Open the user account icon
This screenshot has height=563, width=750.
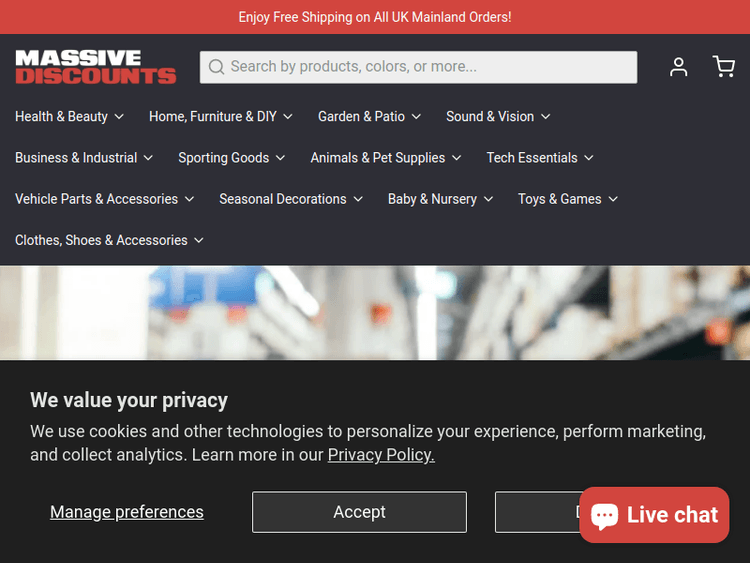click(678, 67)
